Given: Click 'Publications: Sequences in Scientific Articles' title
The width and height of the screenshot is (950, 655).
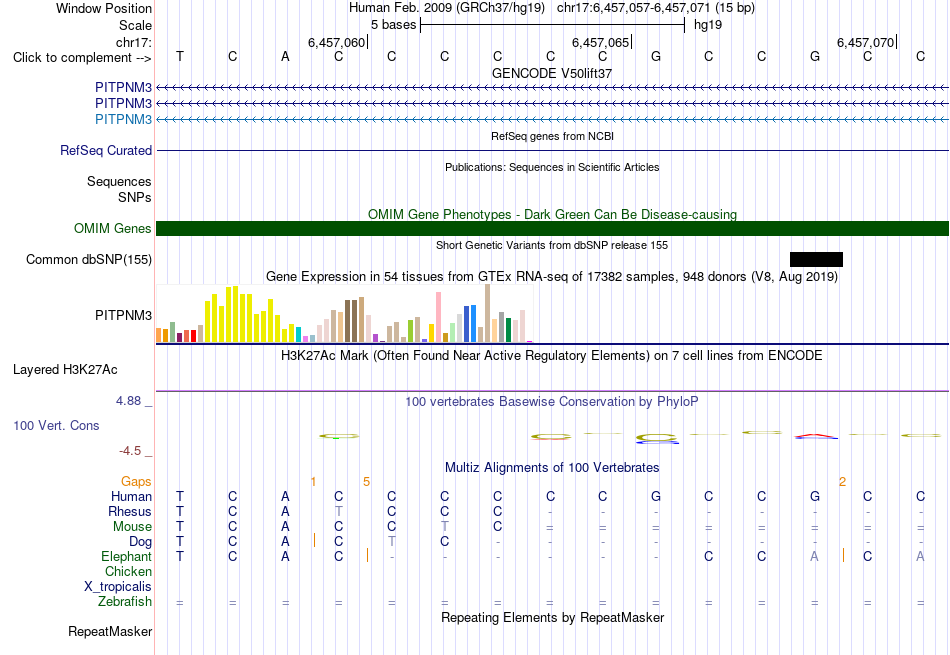Looking at the screenshot, I should 552,167.
